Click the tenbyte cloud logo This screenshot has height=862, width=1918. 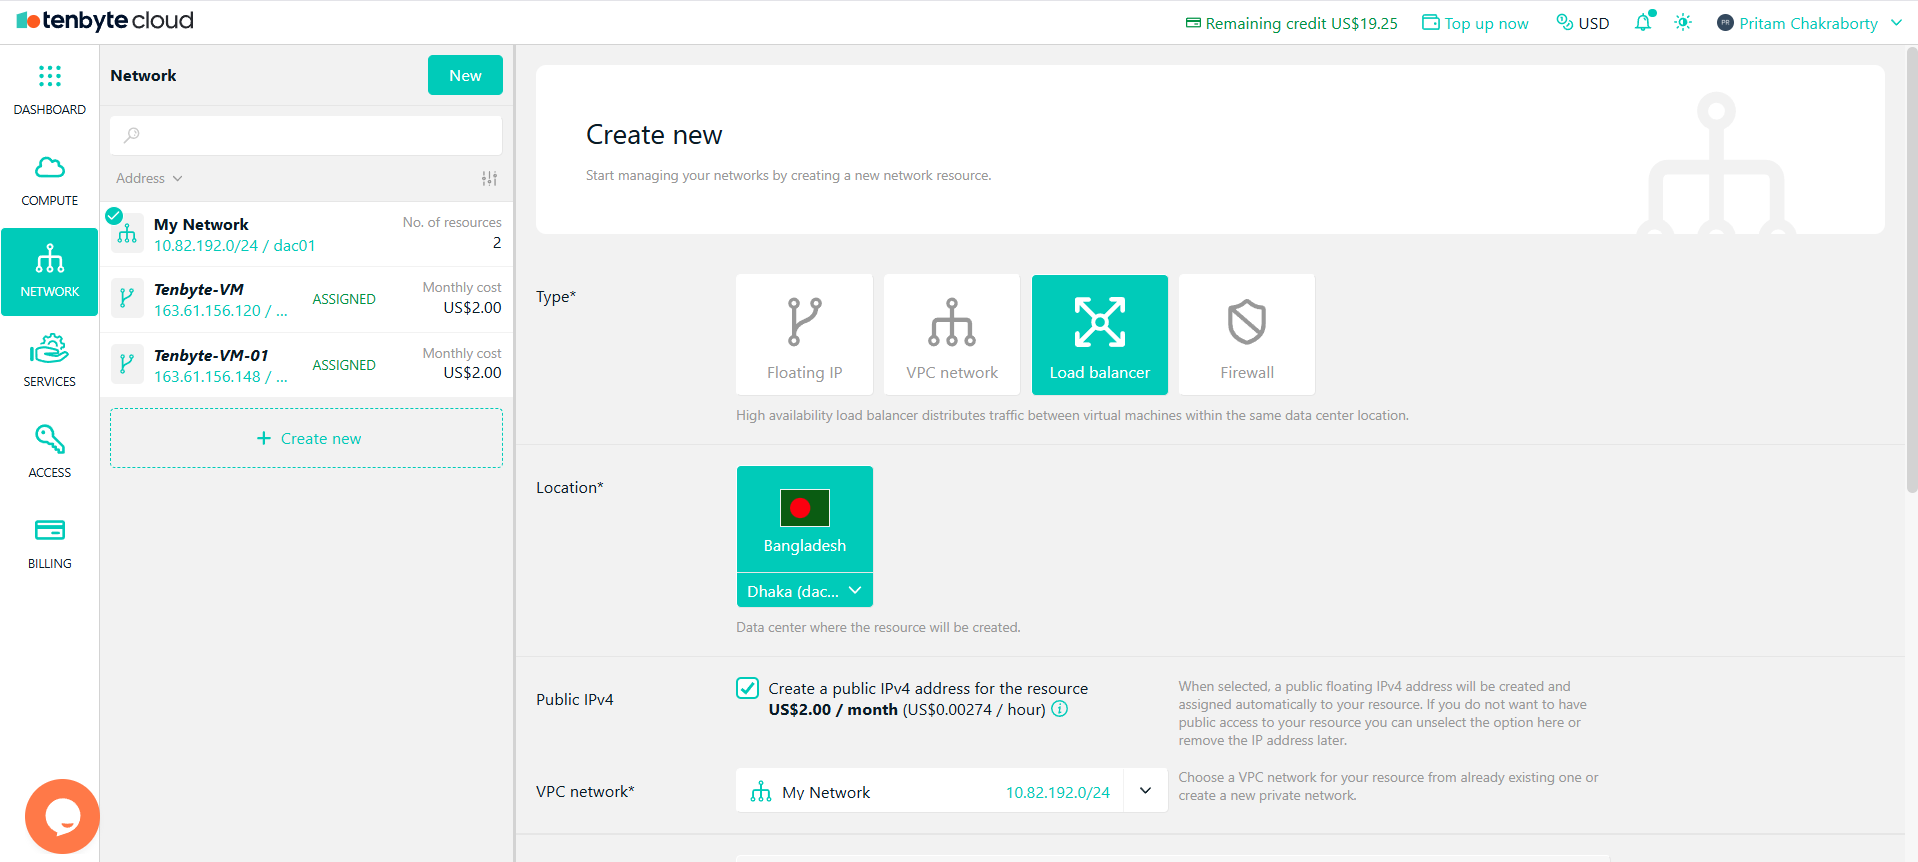tap(105, 21)
